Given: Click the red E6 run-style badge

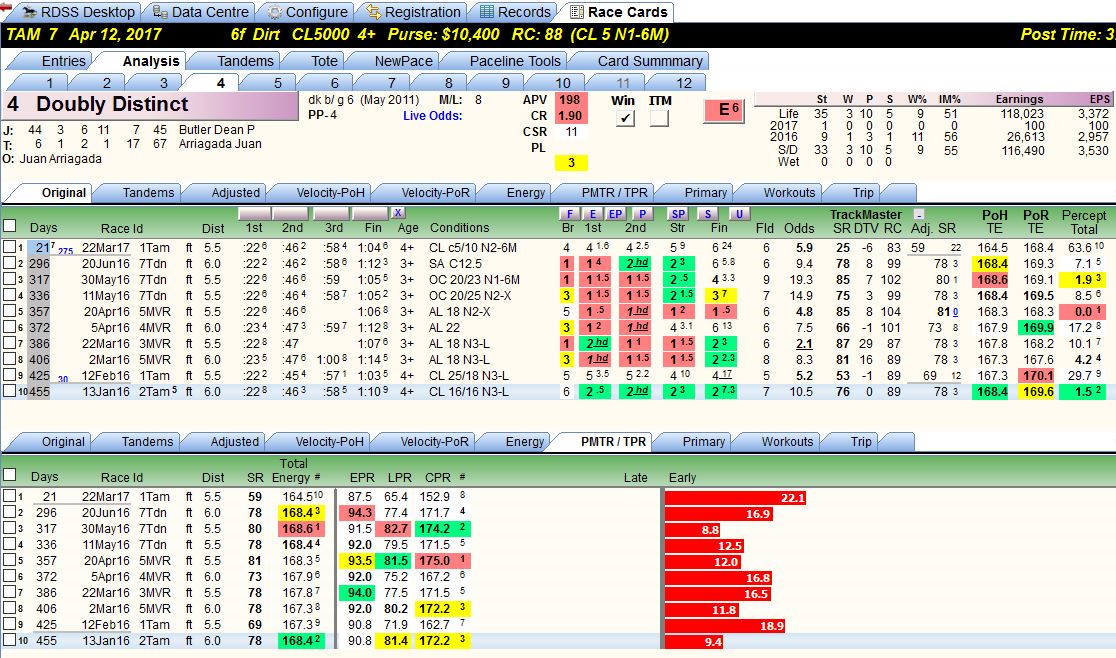Looking at the screenshot, I should coord(723,110).
